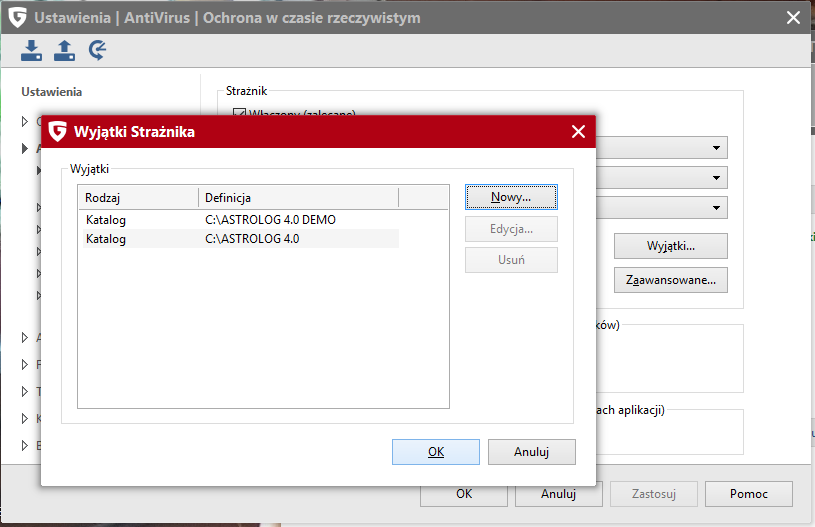This screenshot has width=815, height=527.
Task: Expand the settings tree item starting with E
Action: (x=24, y=446)
